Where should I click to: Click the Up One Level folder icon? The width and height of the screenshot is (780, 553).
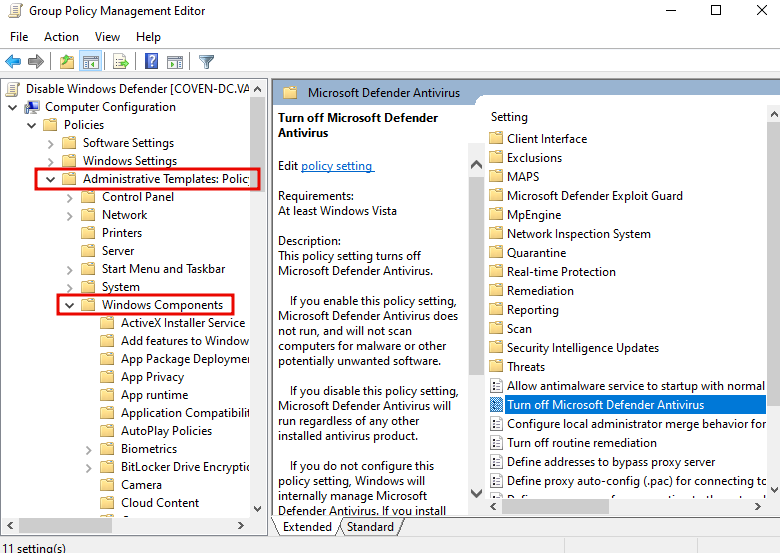tap(67, 62)
